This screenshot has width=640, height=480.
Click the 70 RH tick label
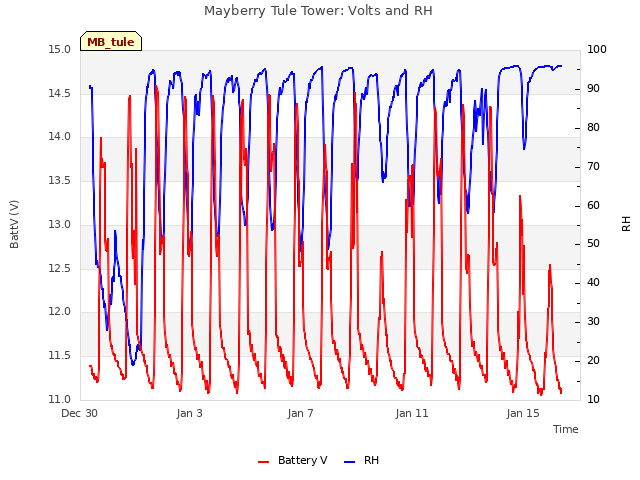(593, 167)
